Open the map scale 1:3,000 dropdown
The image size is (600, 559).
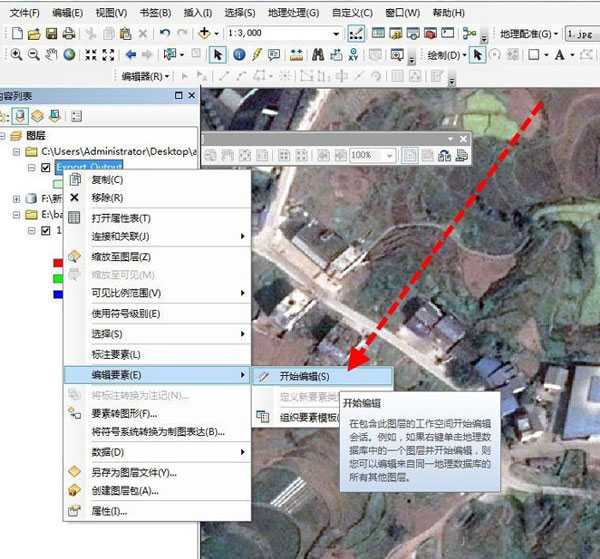coord(338,33)
